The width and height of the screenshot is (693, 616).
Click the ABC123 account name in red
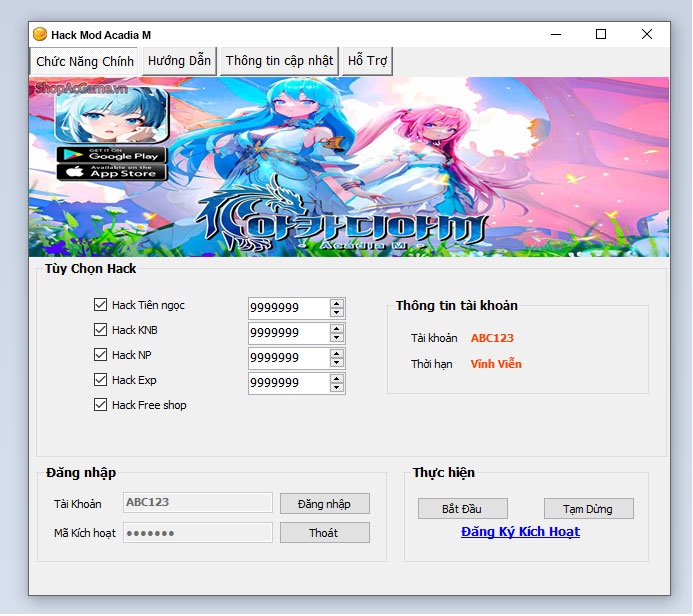pyautogui.click(x=492, y=338)
